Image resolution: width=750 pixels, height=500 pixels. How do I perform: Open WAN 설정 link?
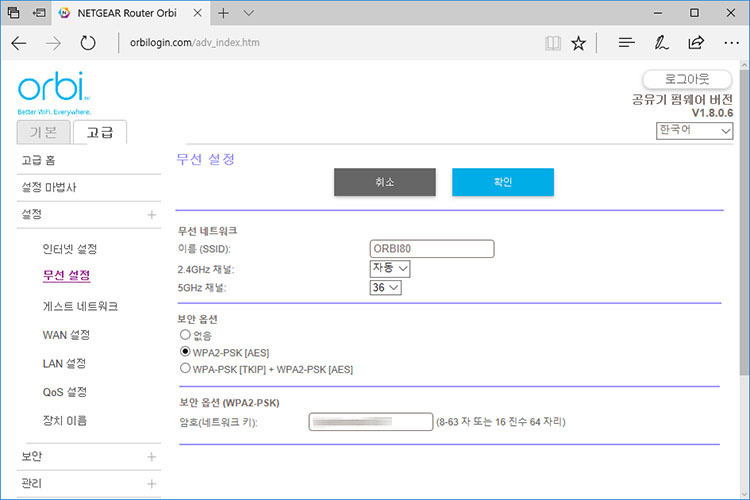(x=66, y=335)
